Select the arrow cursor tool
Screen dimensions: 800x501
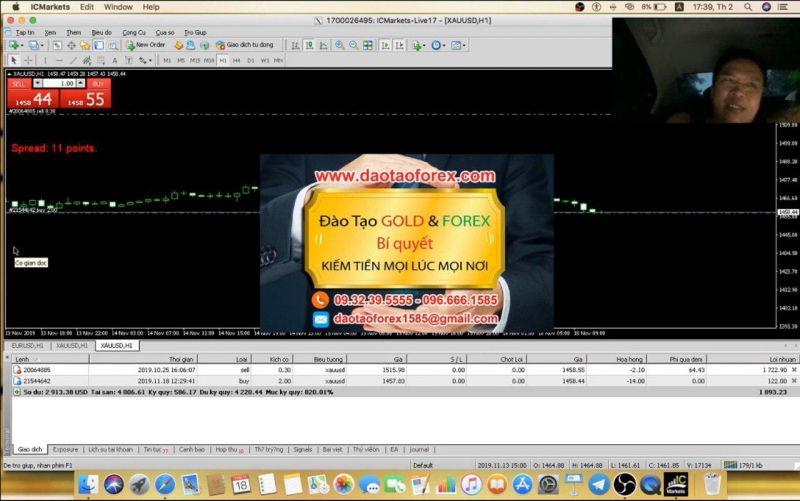pyautogui.click(x=14, y=60)
